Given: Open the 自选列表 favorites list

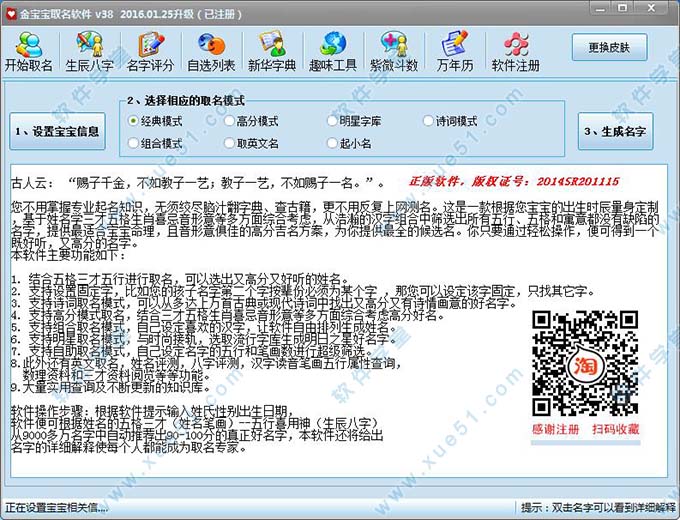Looking at the screenshot, I should pyautogui.click(x=211, y=52).
